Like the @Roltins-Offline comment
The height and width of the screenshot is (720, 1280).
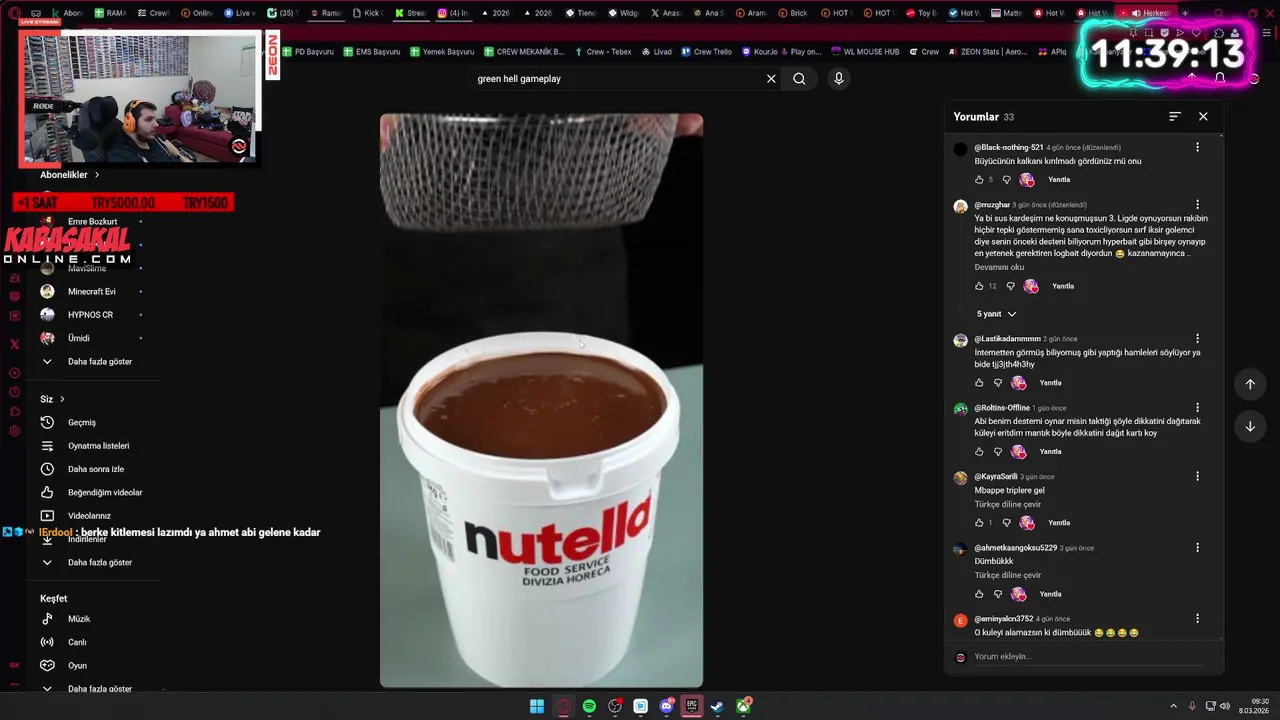pos(979,452)
